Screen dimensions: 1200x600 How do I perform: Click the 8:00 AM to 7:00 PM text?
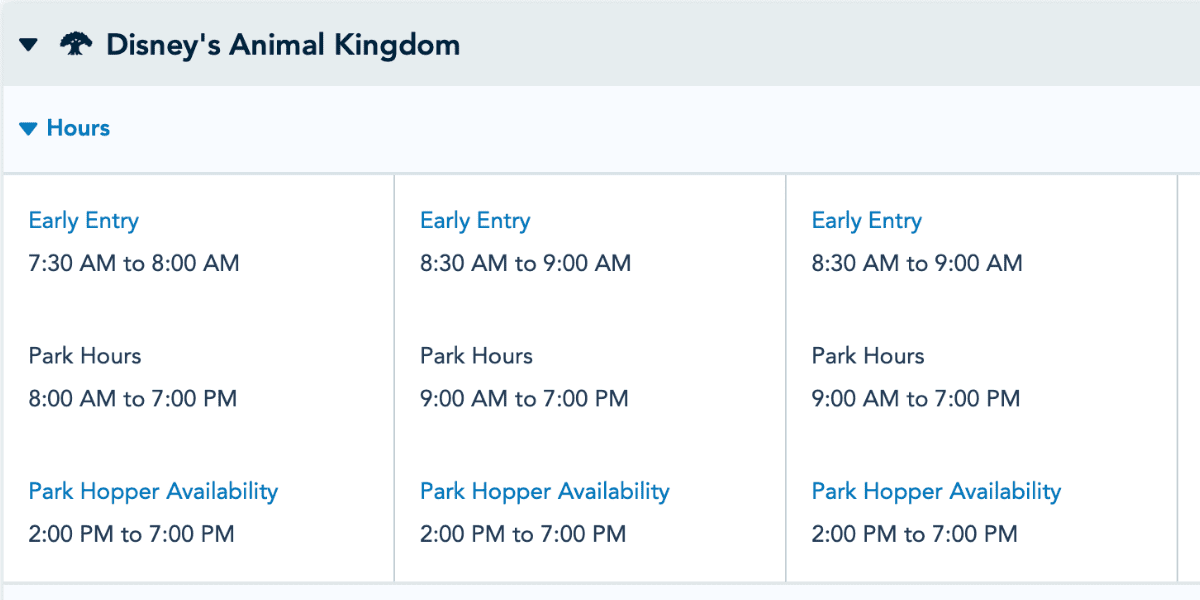(133, 399)
